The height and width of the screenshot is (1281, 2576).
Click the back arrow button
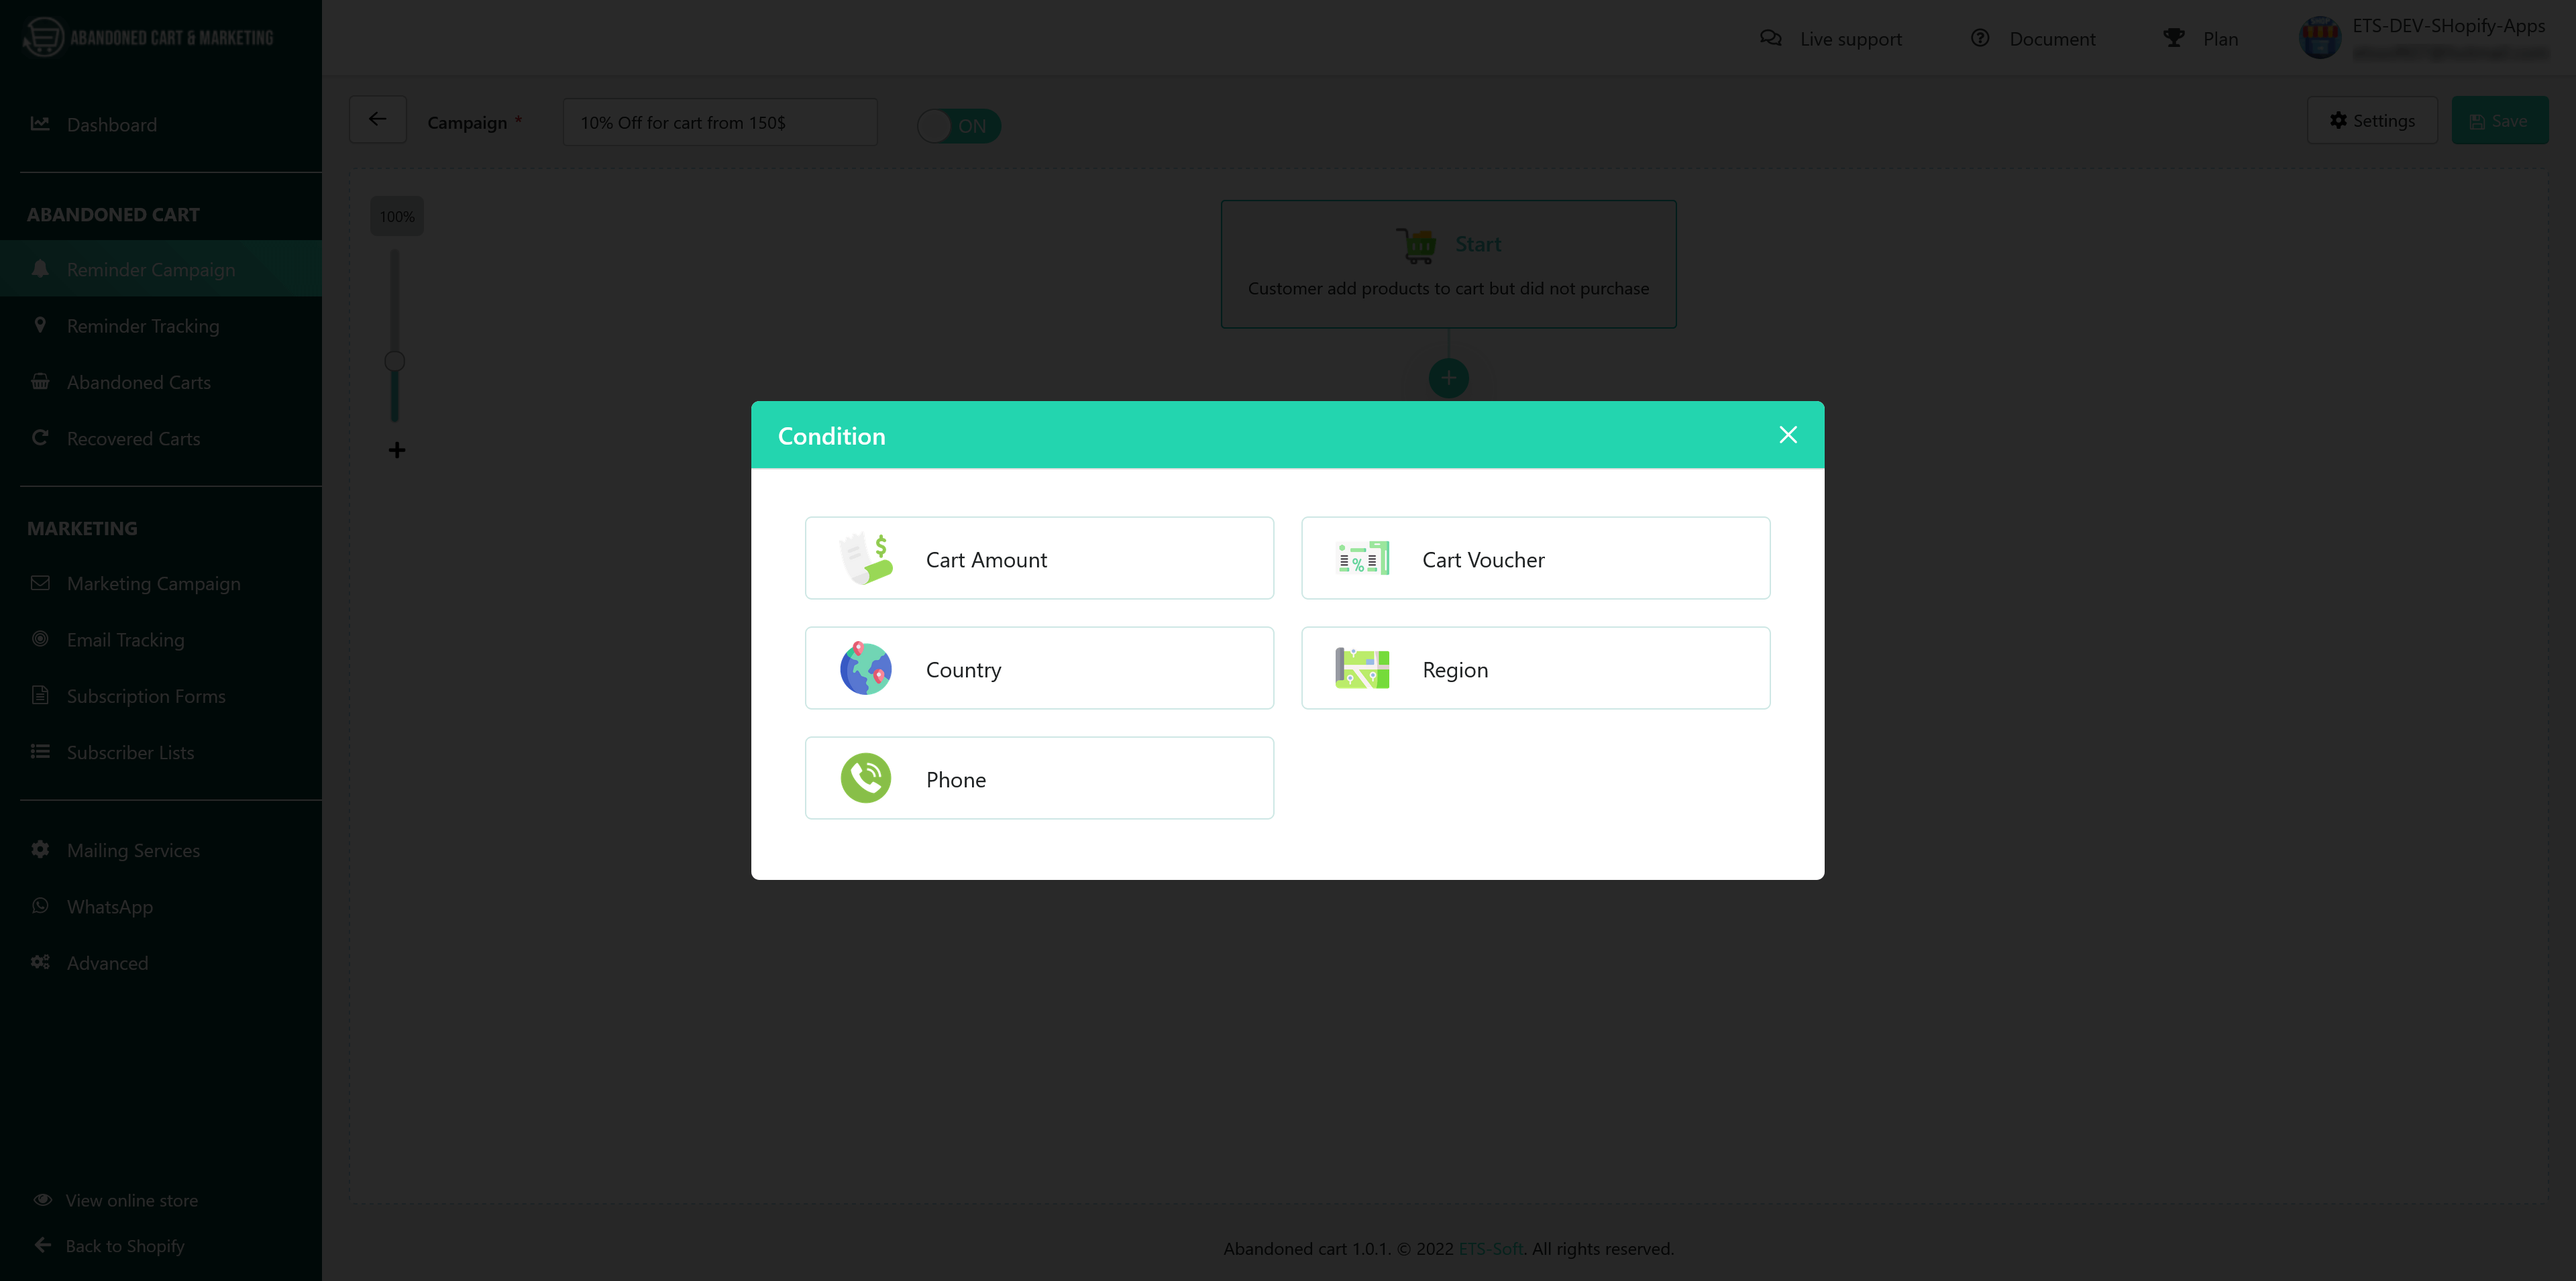[x=377, y=120]
